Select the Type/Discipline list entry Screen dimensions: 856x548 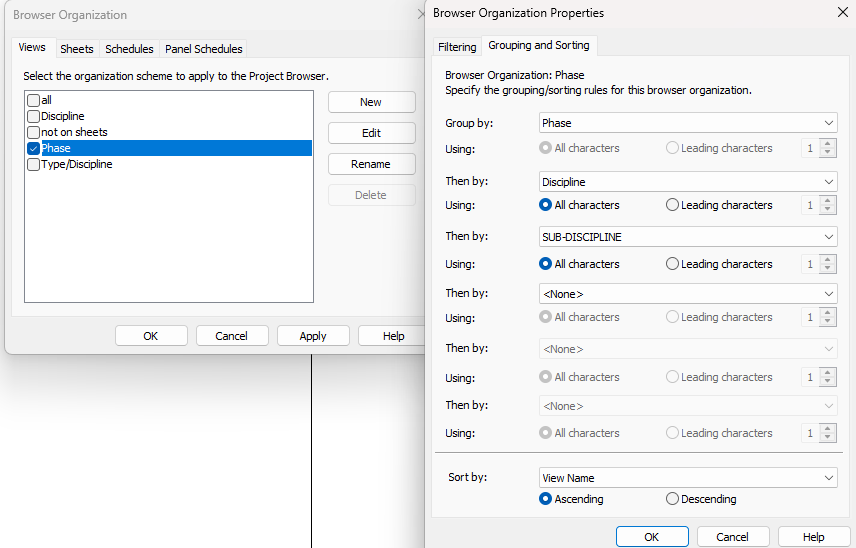click(77, 164)
